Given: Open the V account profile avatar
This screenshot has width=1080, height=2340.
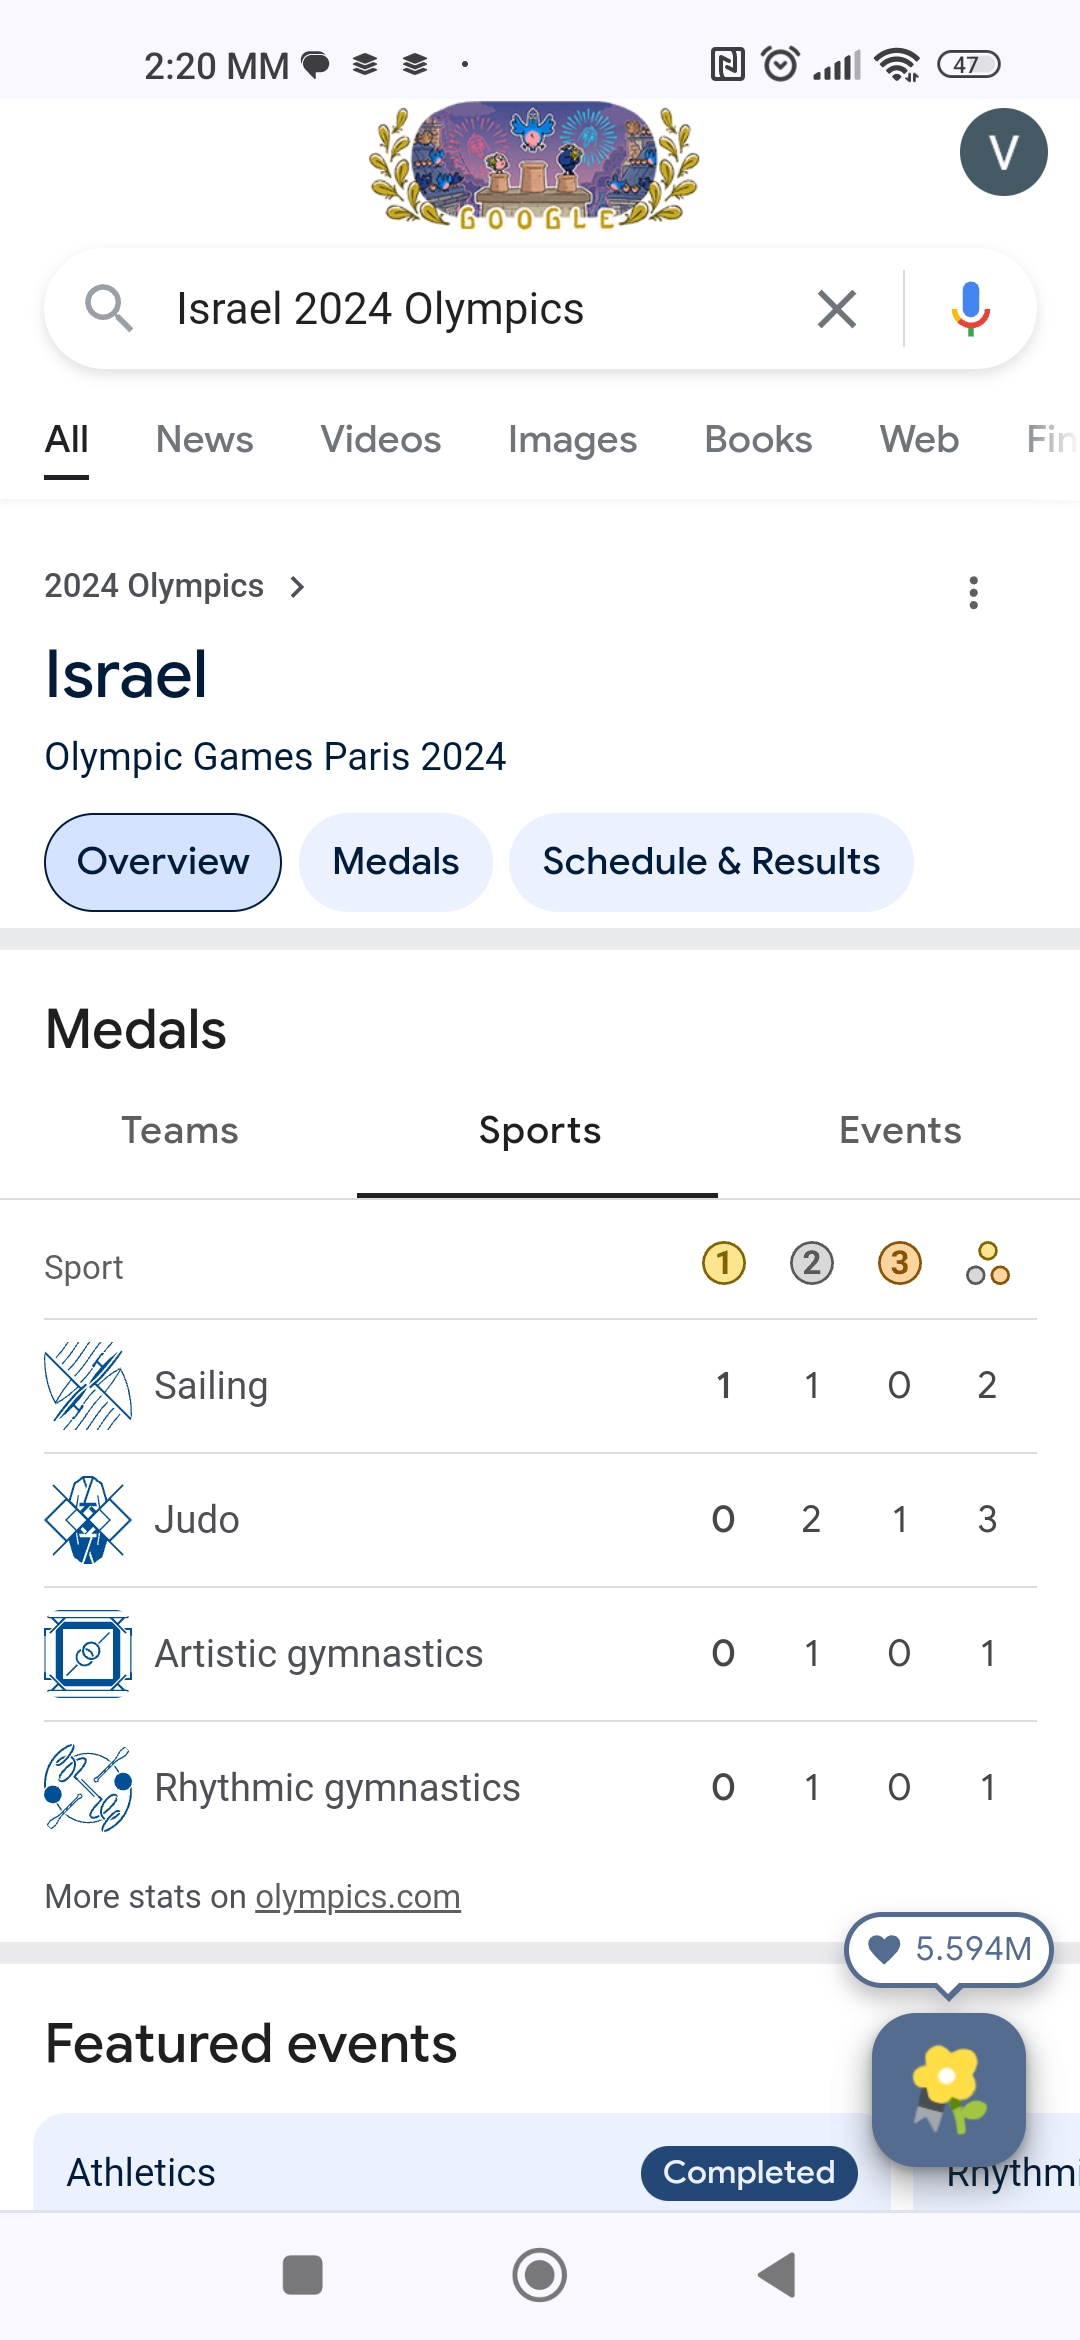Looking at the screenshot, I should point(1003,152).
